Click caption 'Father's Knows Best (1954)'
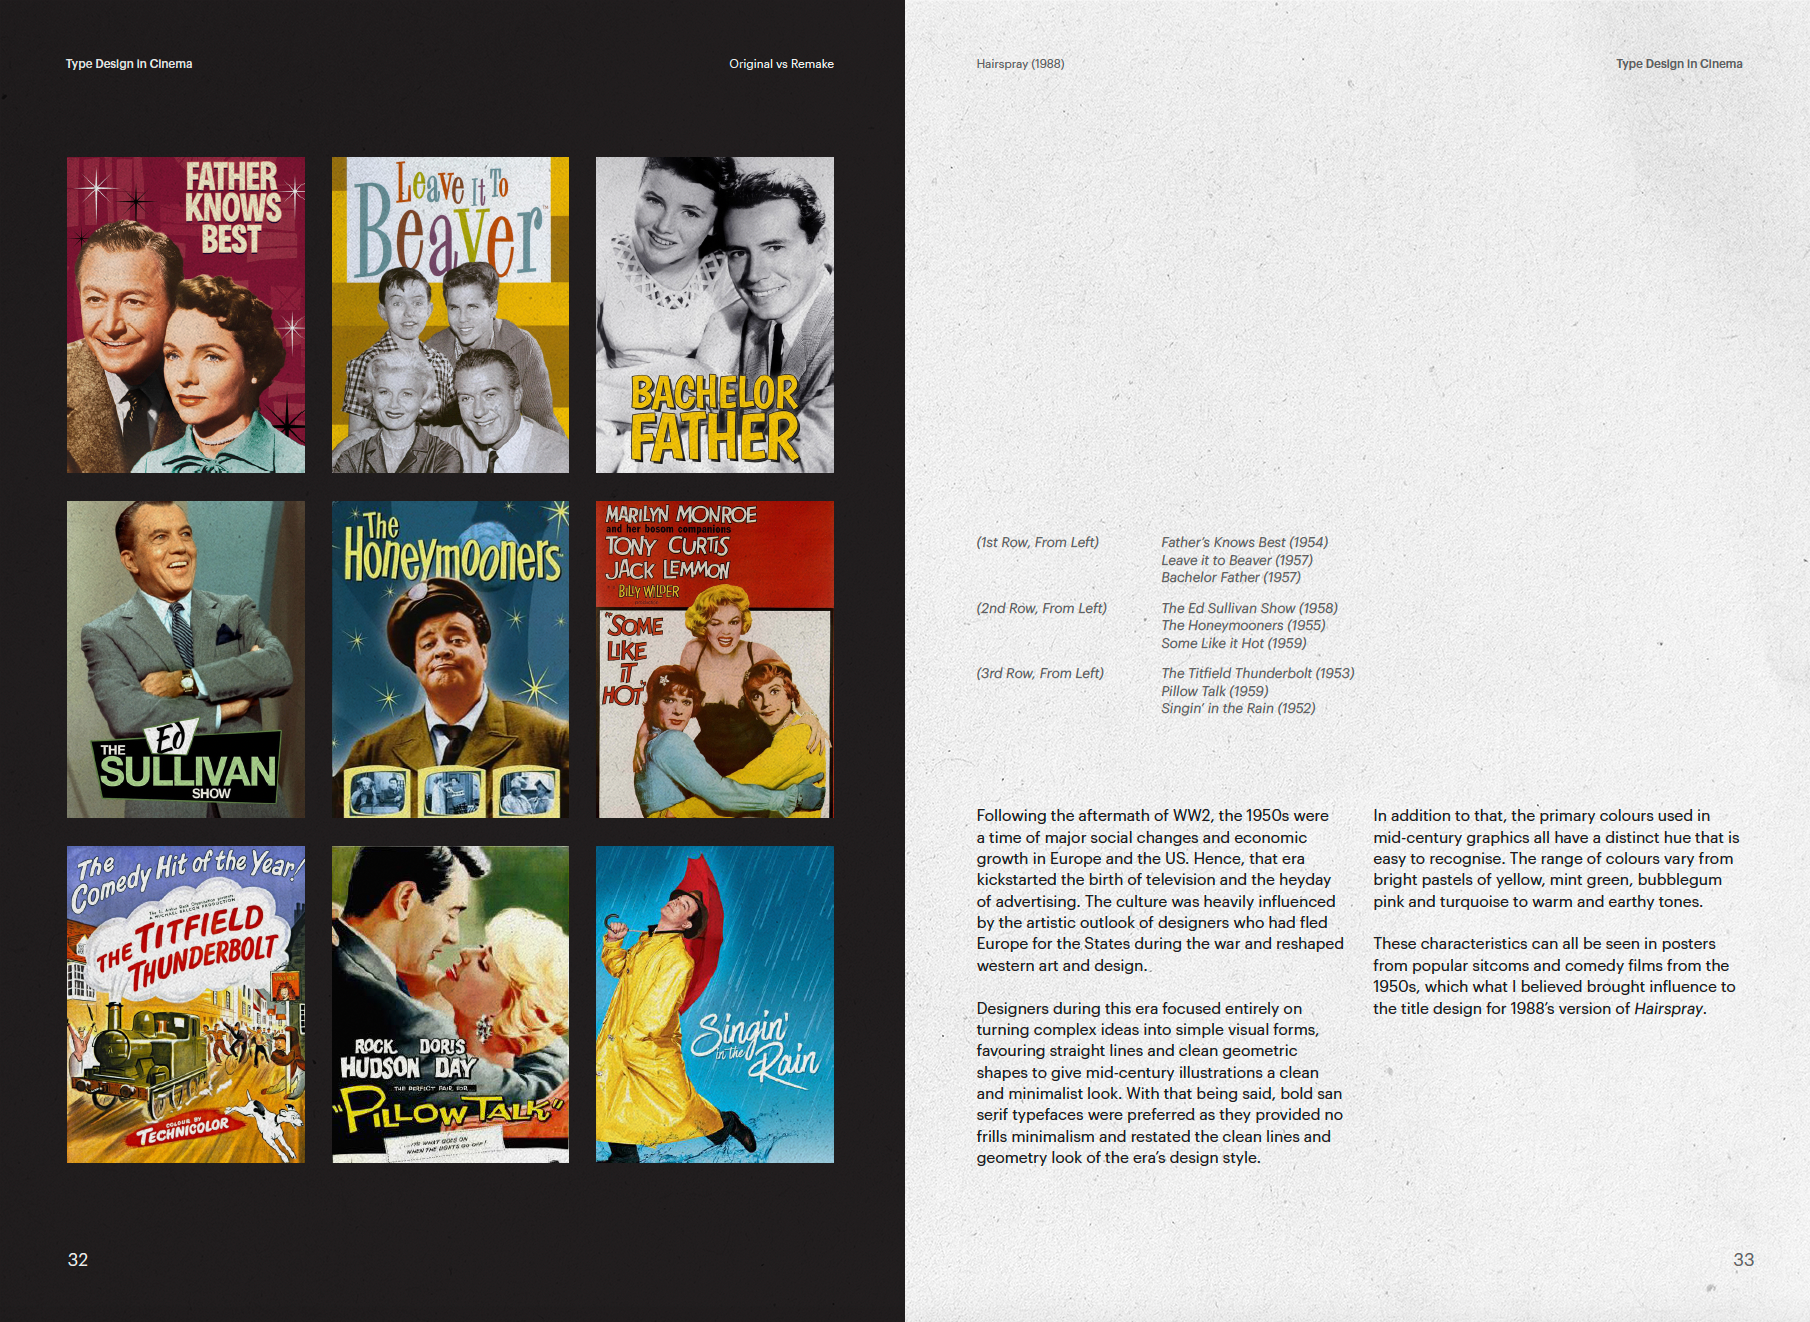Image resolution: width=1810 pixels, height=1322 pixels. [x=1244, y=543]
